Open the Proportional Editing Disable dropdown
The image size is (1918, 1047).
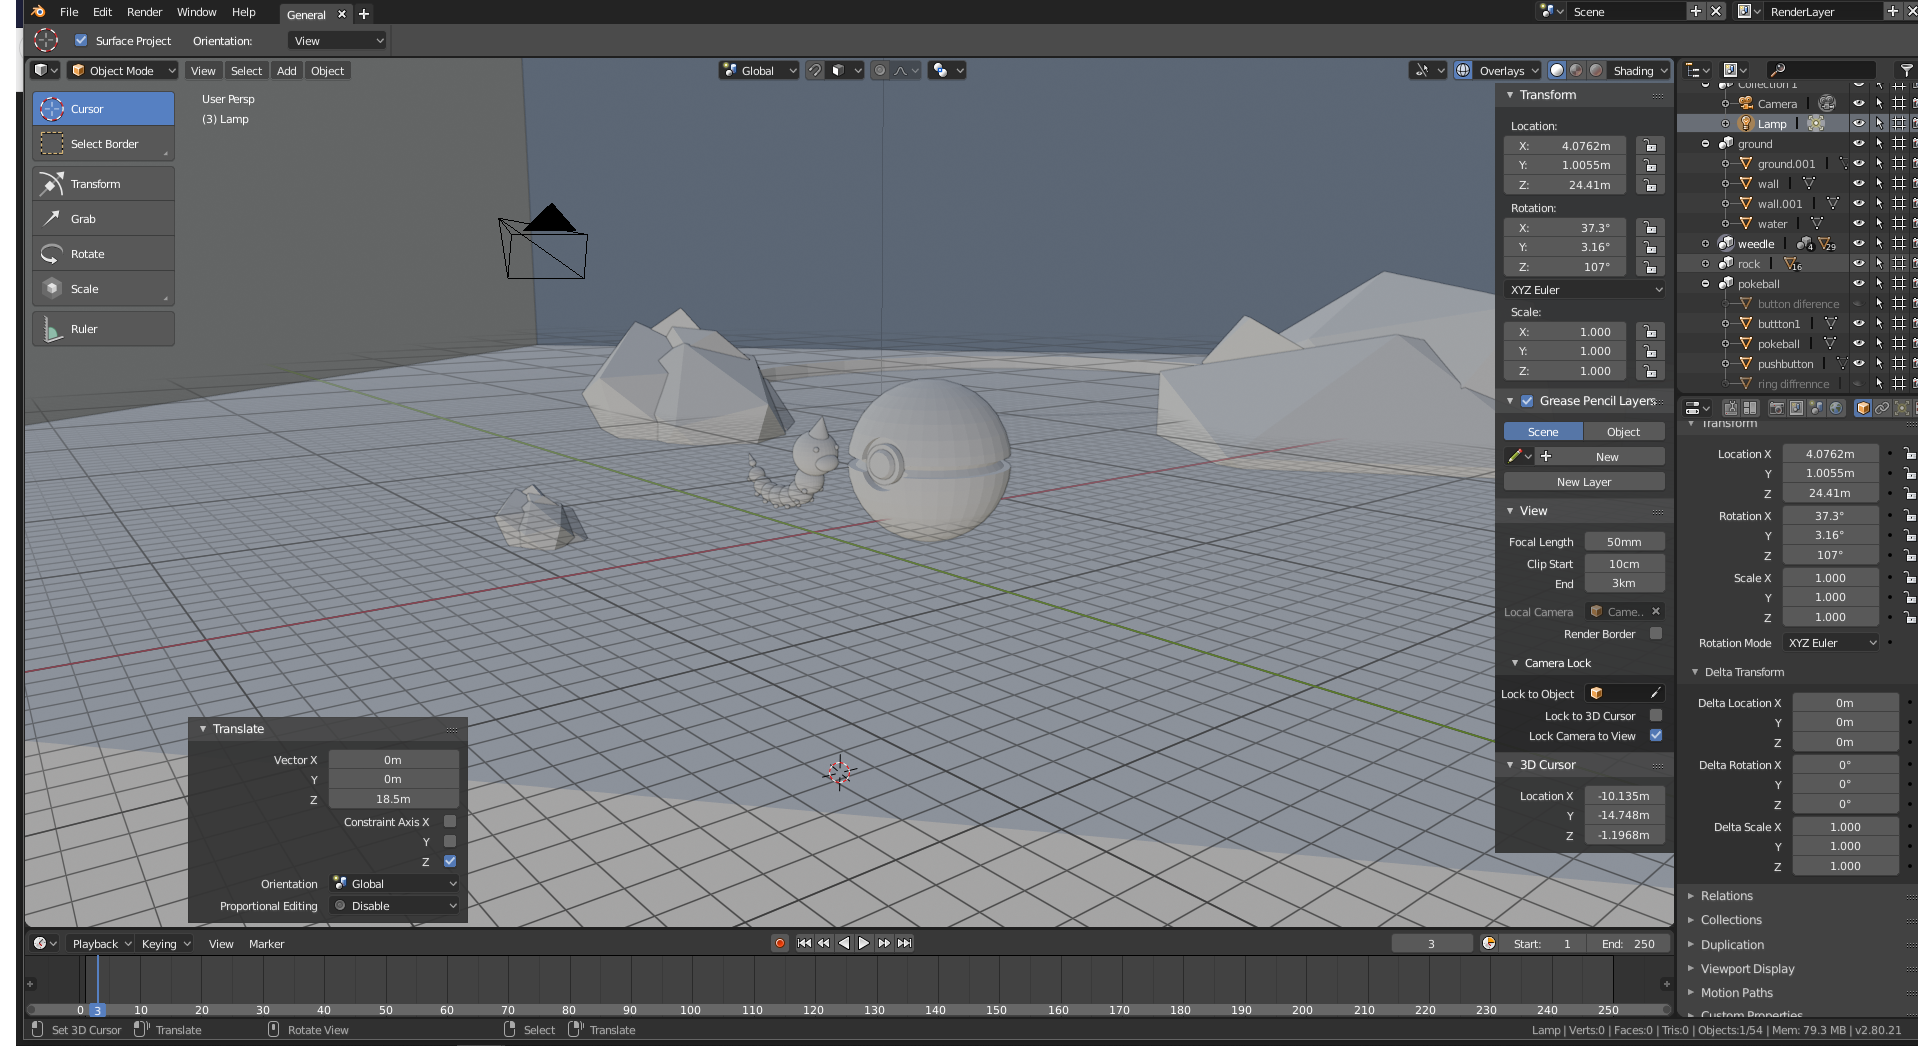[395, 906]
